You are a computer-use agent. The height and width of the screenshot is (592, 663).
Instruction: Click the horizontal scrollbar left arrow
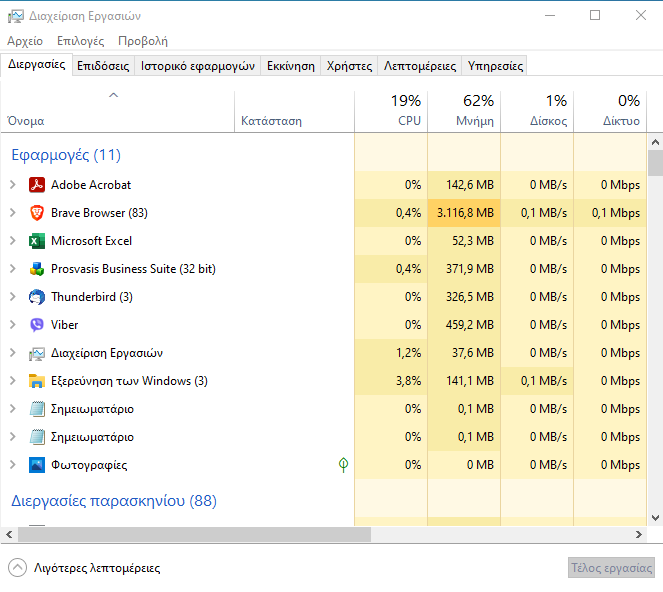pos(9,534)
